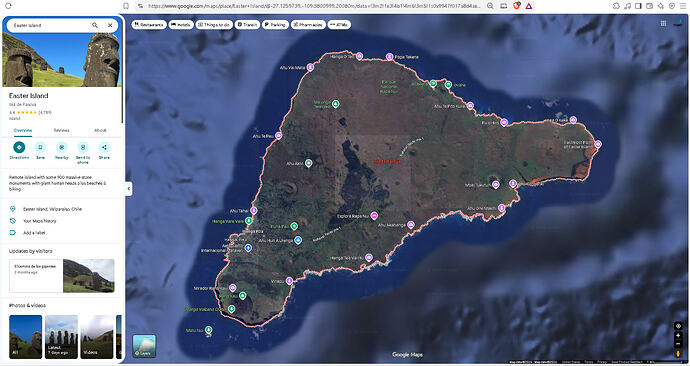Image resolution: width=690 pixels, height=366 pixels.
Task: Click the Save bookmark icon
Action: (40, 147)
